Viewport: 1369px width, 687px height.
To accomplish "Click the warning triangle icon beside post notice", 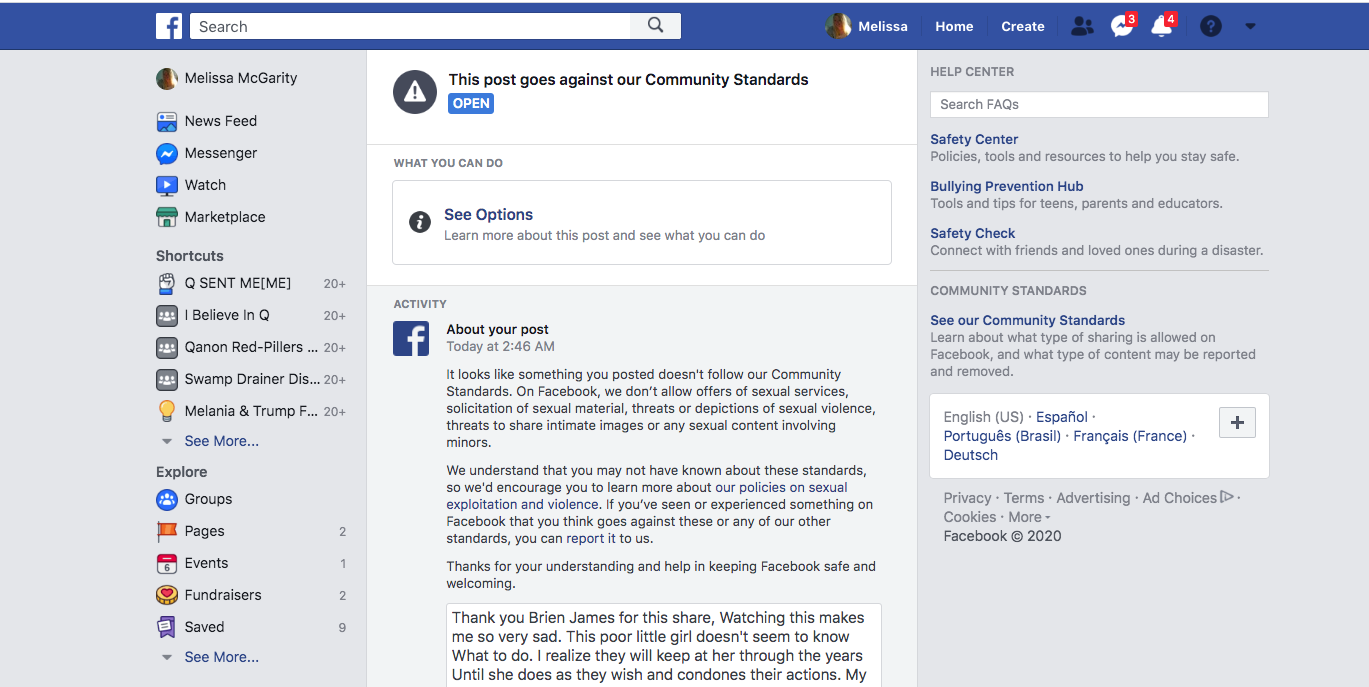I will [x=415, y=92].
